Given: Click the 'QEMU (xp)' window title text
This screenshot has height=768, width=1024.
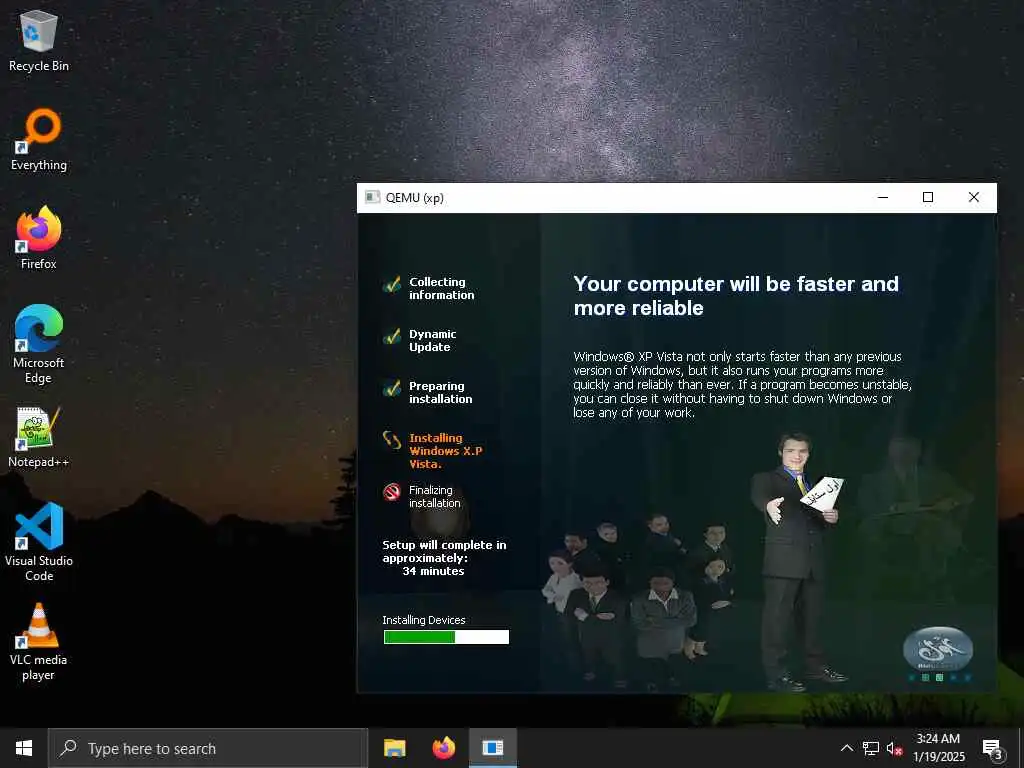Looking at the screenshot, I should click(415, 197).
